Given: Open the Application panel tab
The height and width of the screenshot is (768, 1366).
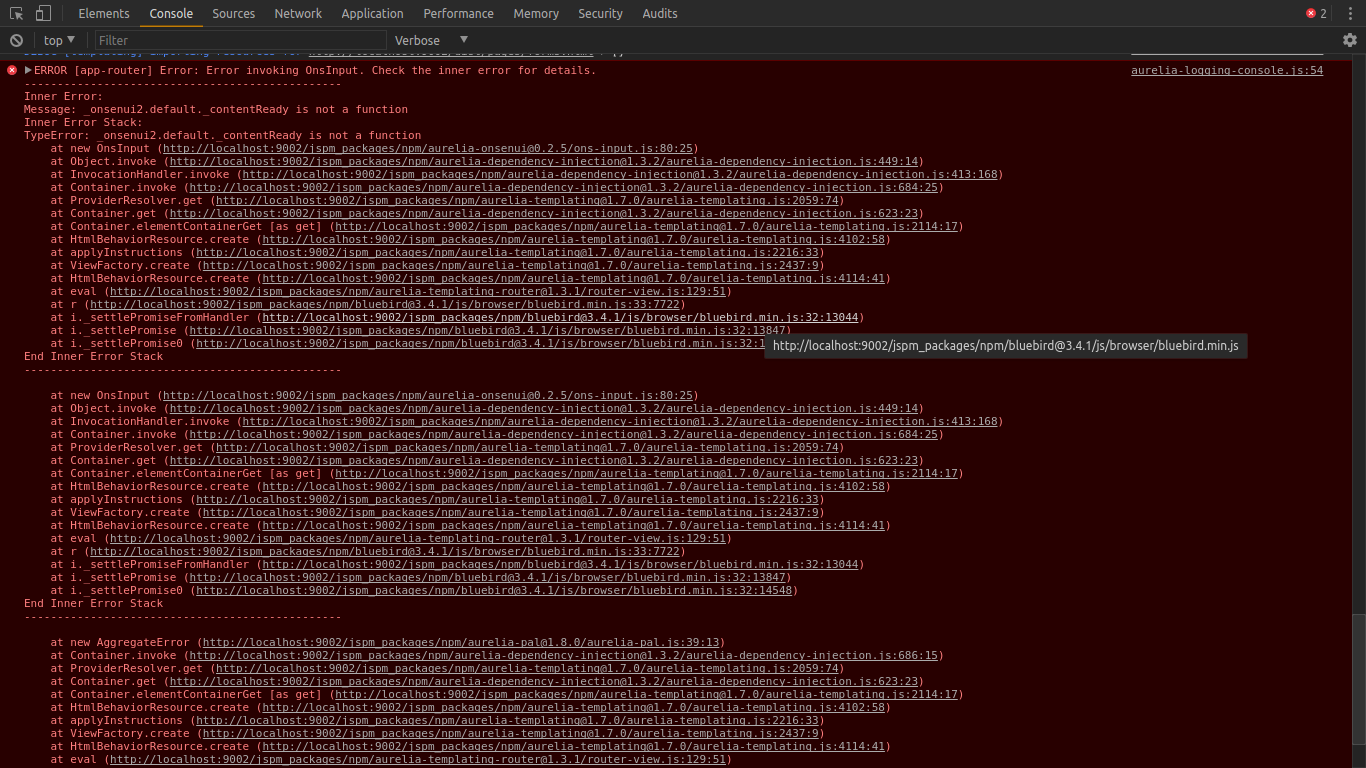Looking at the screenshot, I should [x=372, y=13].
